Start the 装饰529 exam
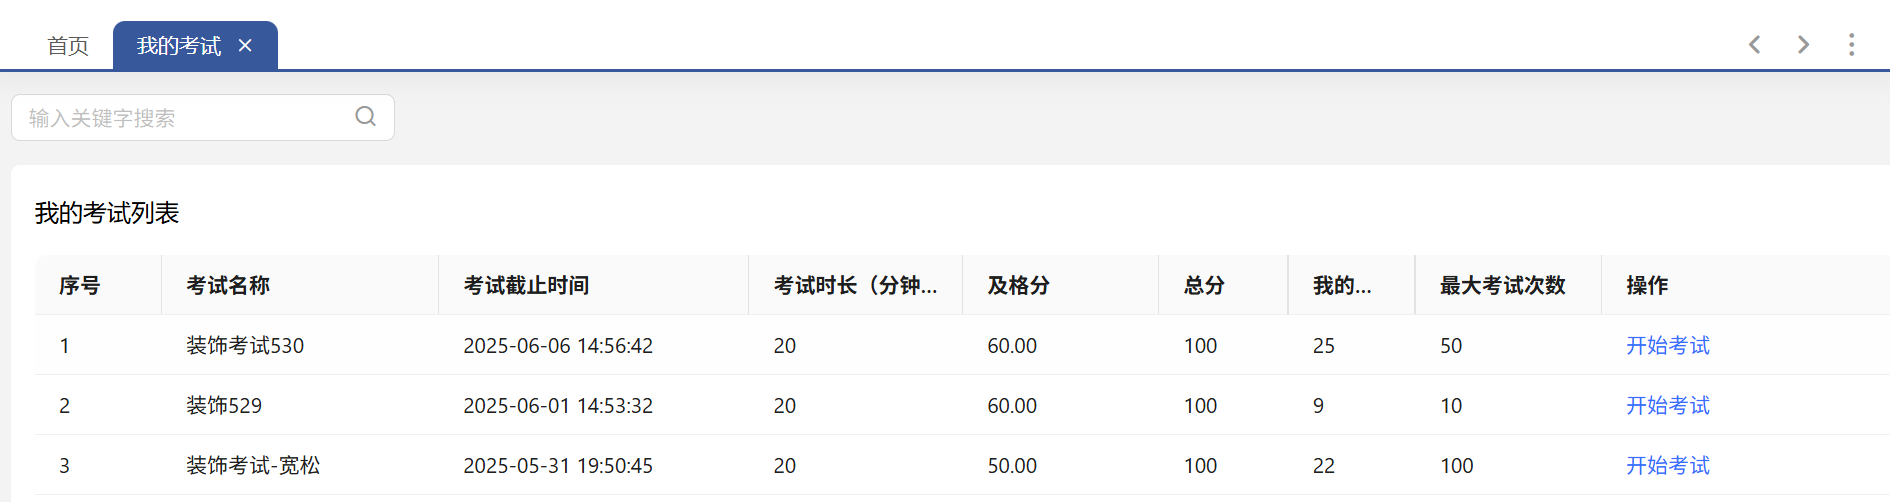This screenshot has height=502, width=1890. click(x=1667, y=406)
